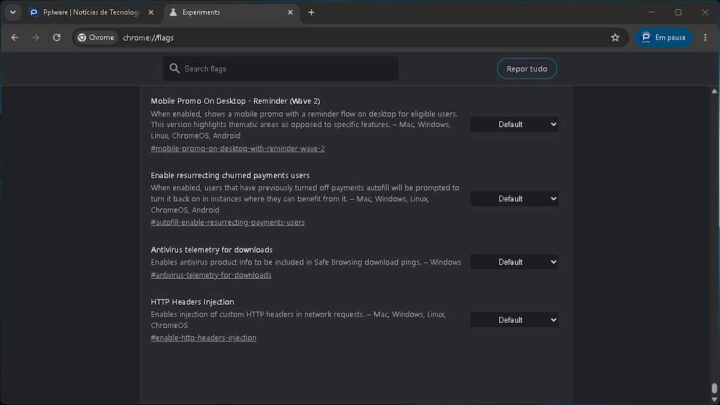Open #mobile-promo-on-desktop-with-reminder-wave-2 link

[x=237, y=148]
